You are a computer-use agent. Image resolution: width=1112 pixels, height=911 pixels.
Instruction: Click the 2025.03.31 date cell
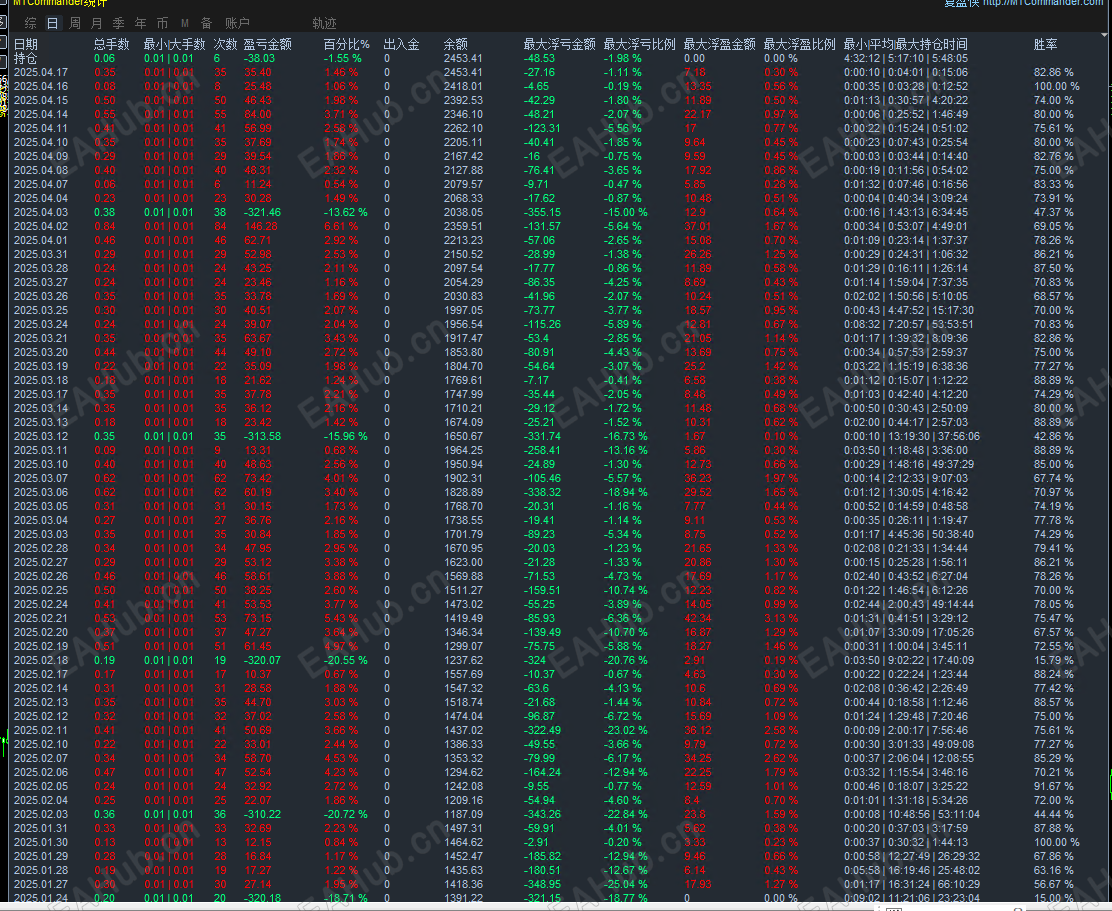point(40,255)
